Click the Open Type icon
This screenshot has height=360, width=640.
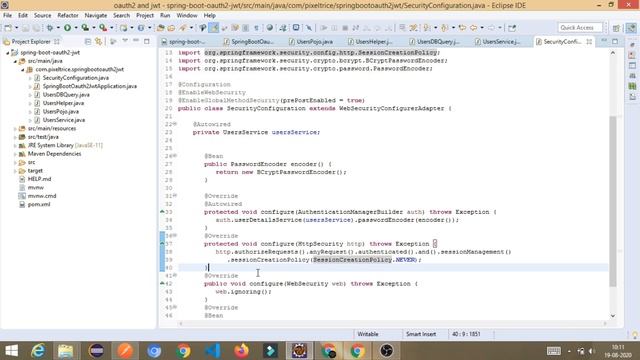[x=160, y=28]
